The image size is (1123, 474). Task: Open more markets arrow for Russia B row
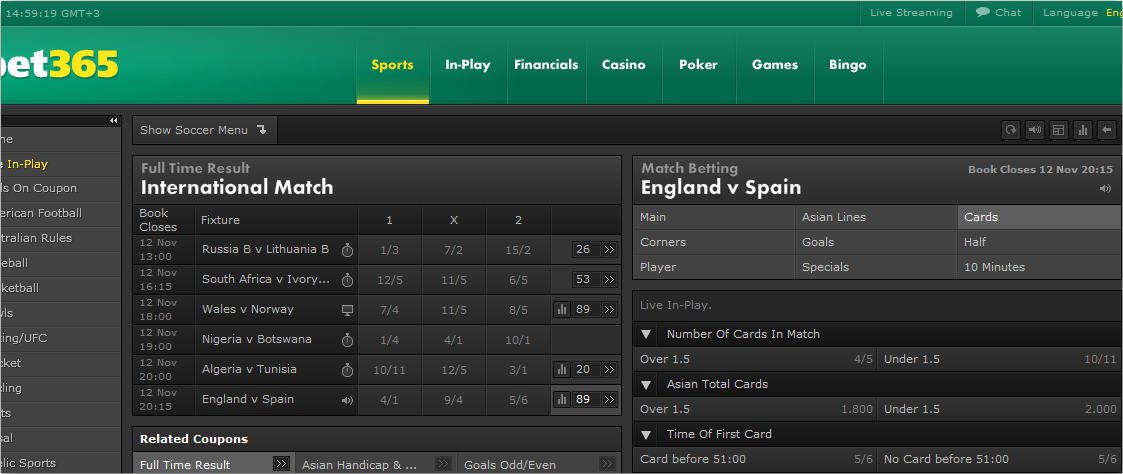(609, 249)
